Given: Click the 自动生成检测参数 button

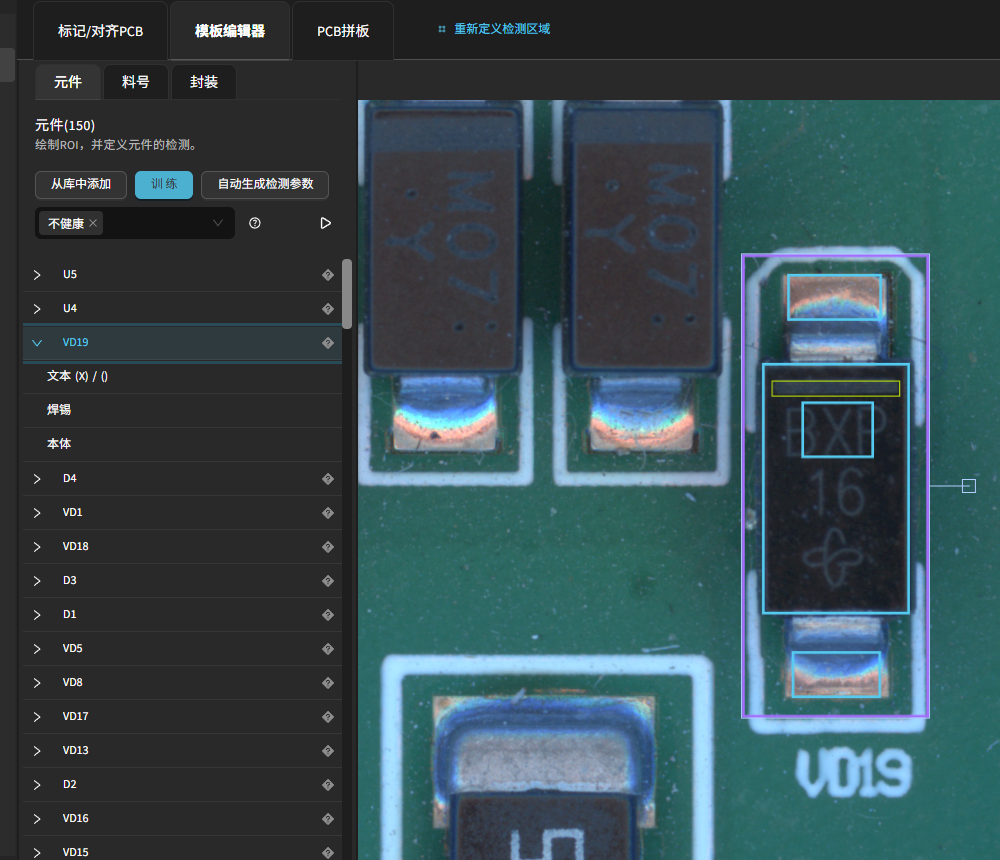Looking at the screenshot, I should pos(265,184).
